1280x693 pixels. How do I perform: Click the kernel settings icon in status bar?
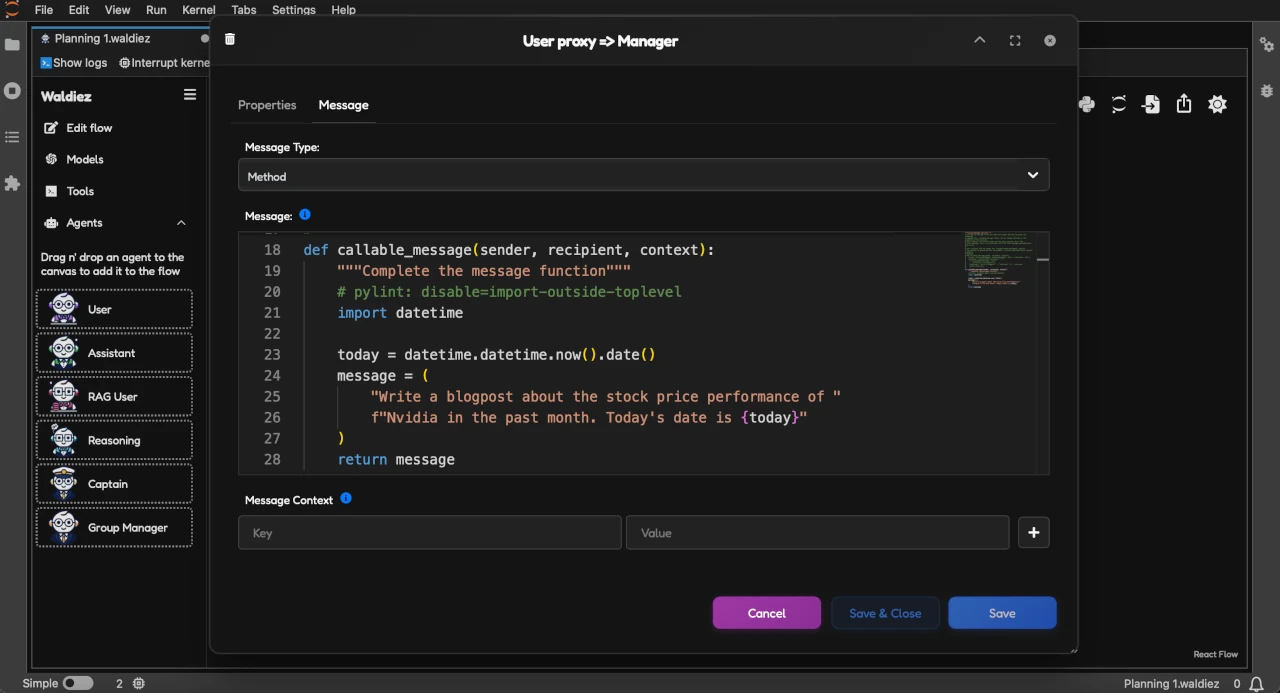139,684
